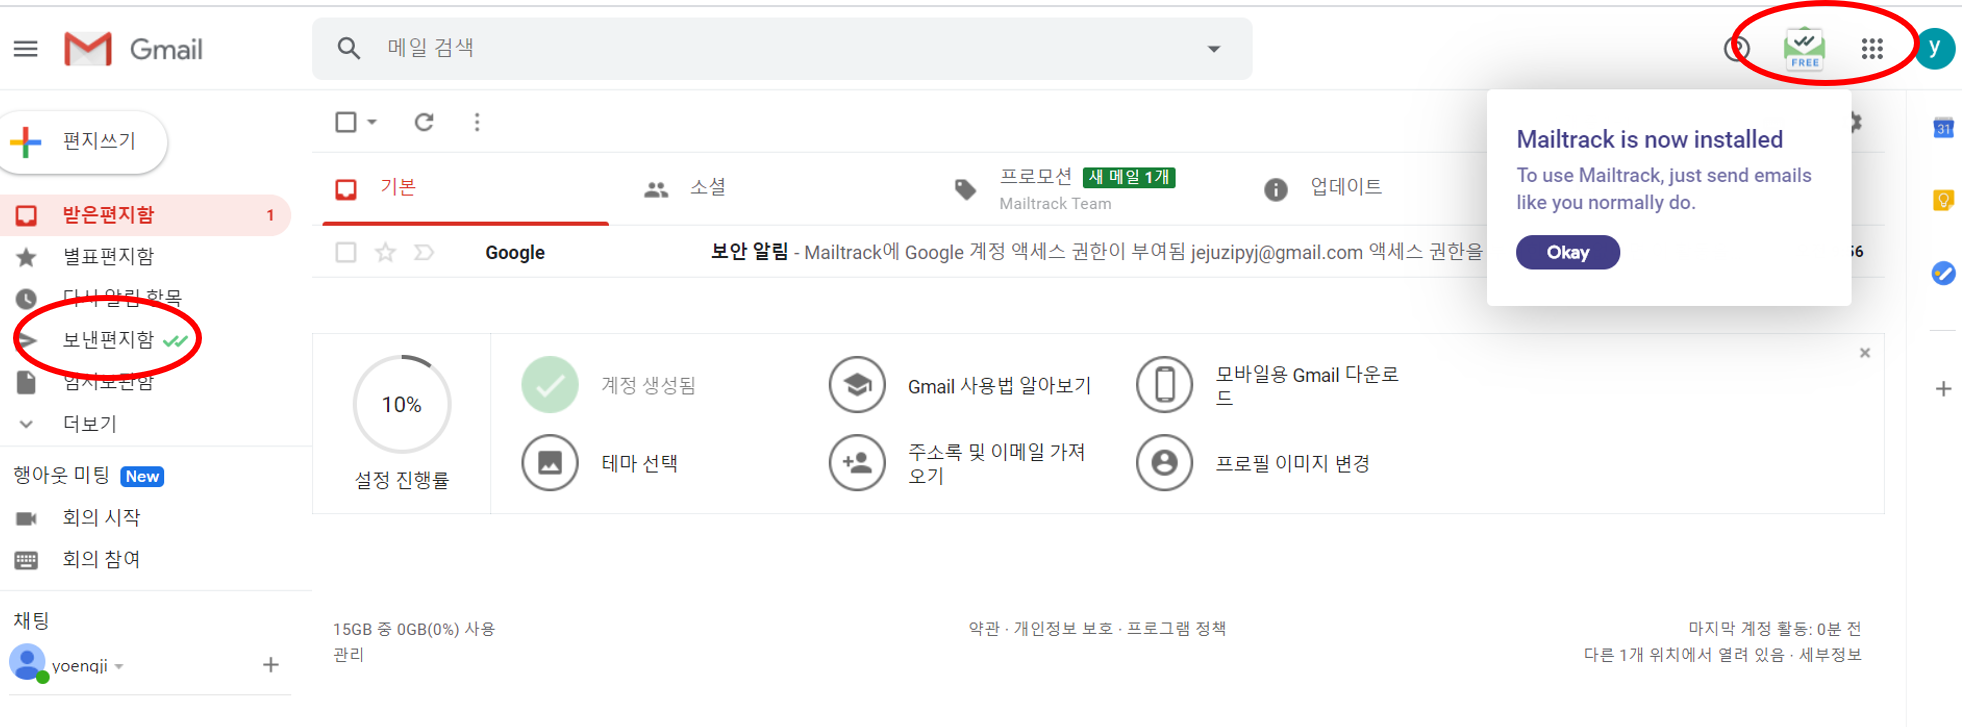
Task: Open the more options three-dot menu
Action: click(x=477, y=122)
